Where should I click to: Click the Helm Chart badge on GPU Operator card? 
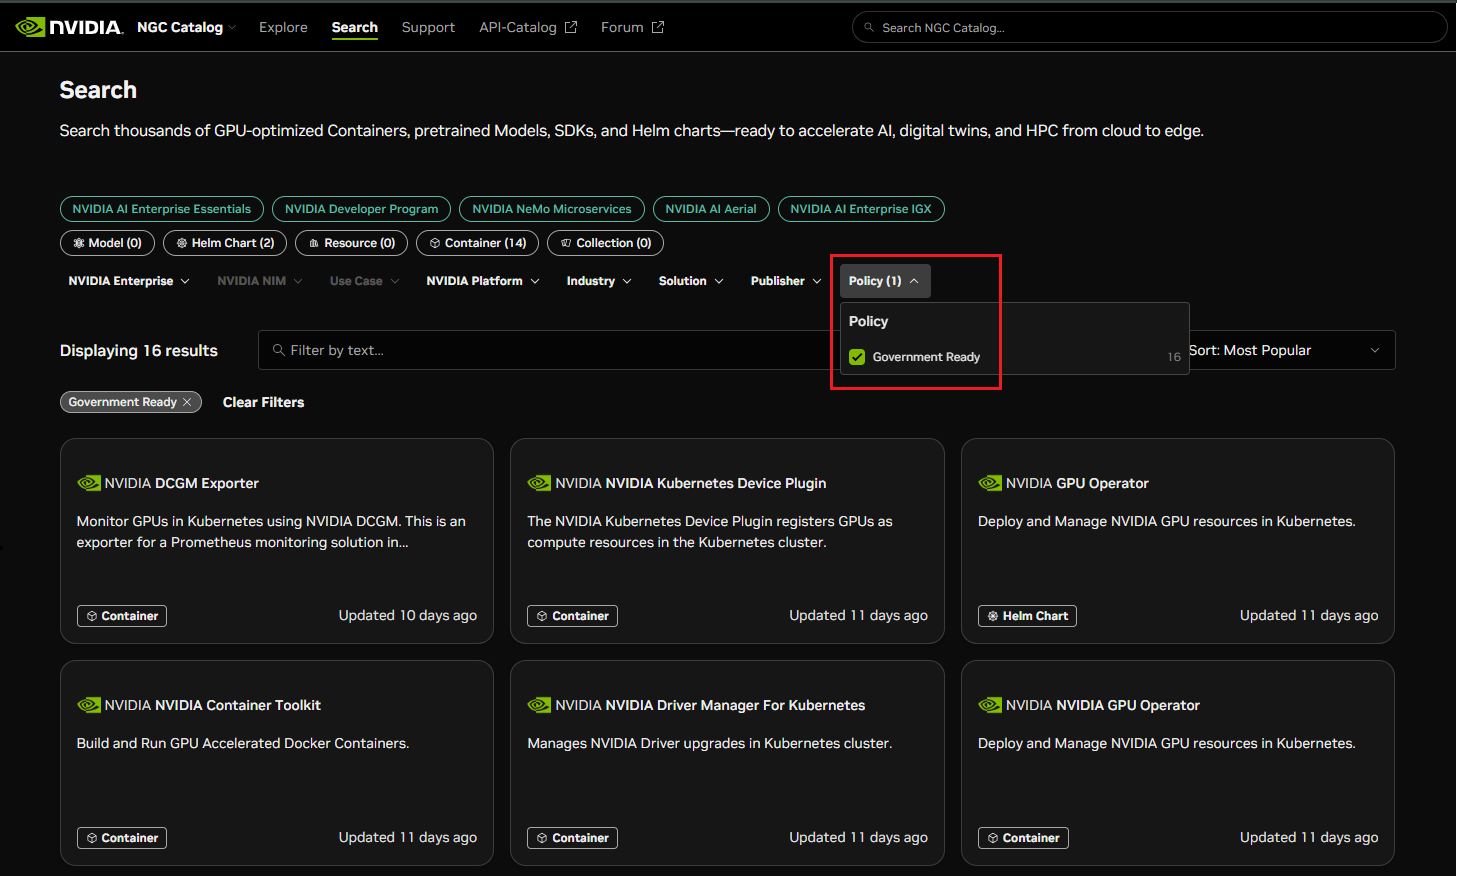1027,615
